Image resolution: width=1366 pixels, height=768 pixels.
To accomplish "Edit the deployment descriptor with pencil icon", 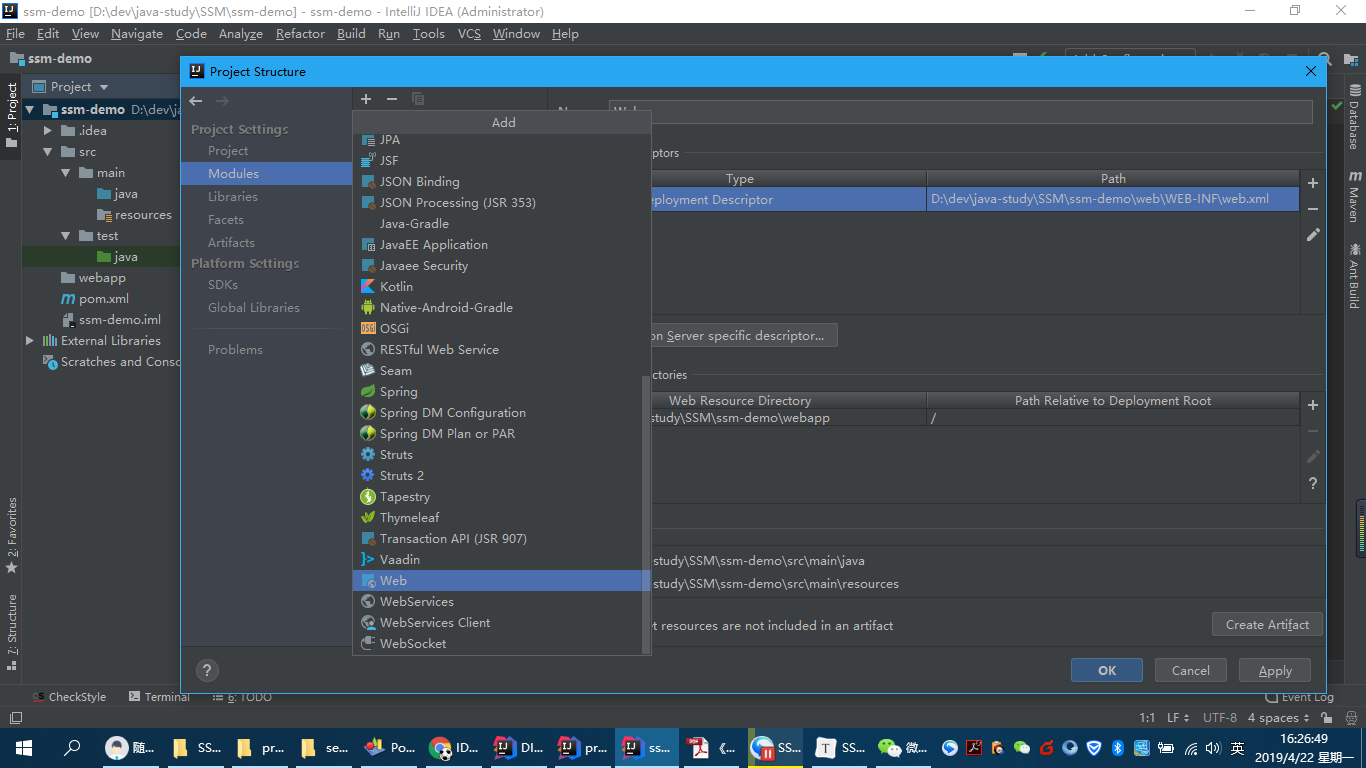I will [1313, 235].
